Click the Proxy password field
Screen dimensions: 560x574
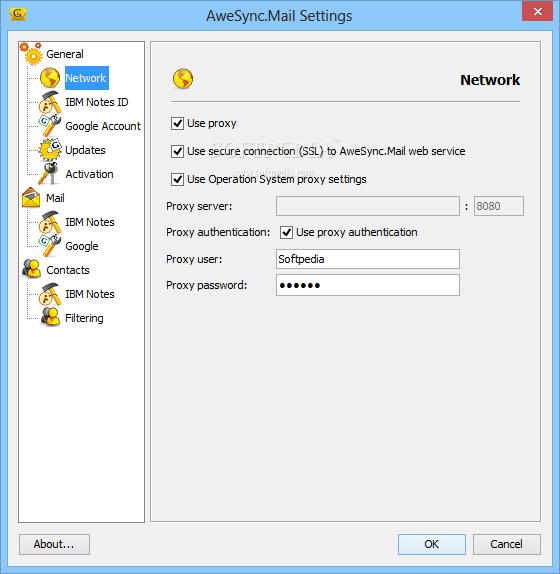[368, 285]
